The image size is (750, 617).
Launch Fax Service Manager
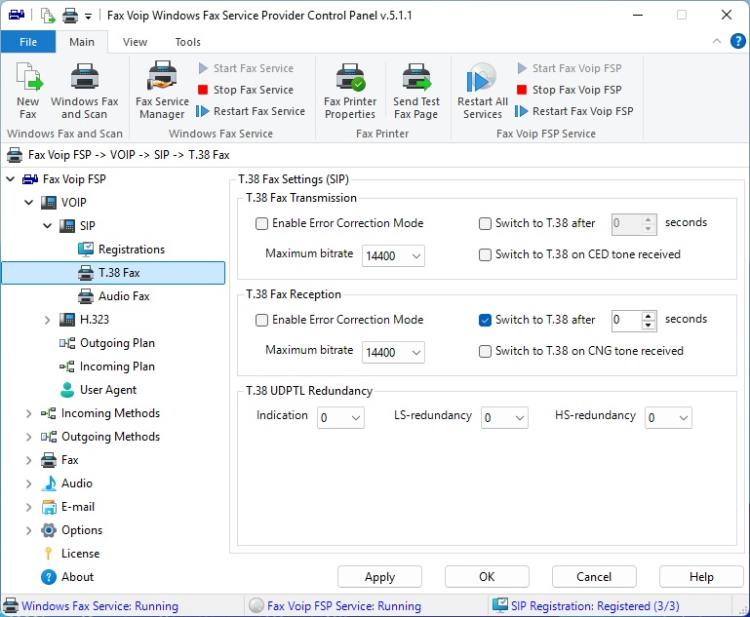click(162, 78)
